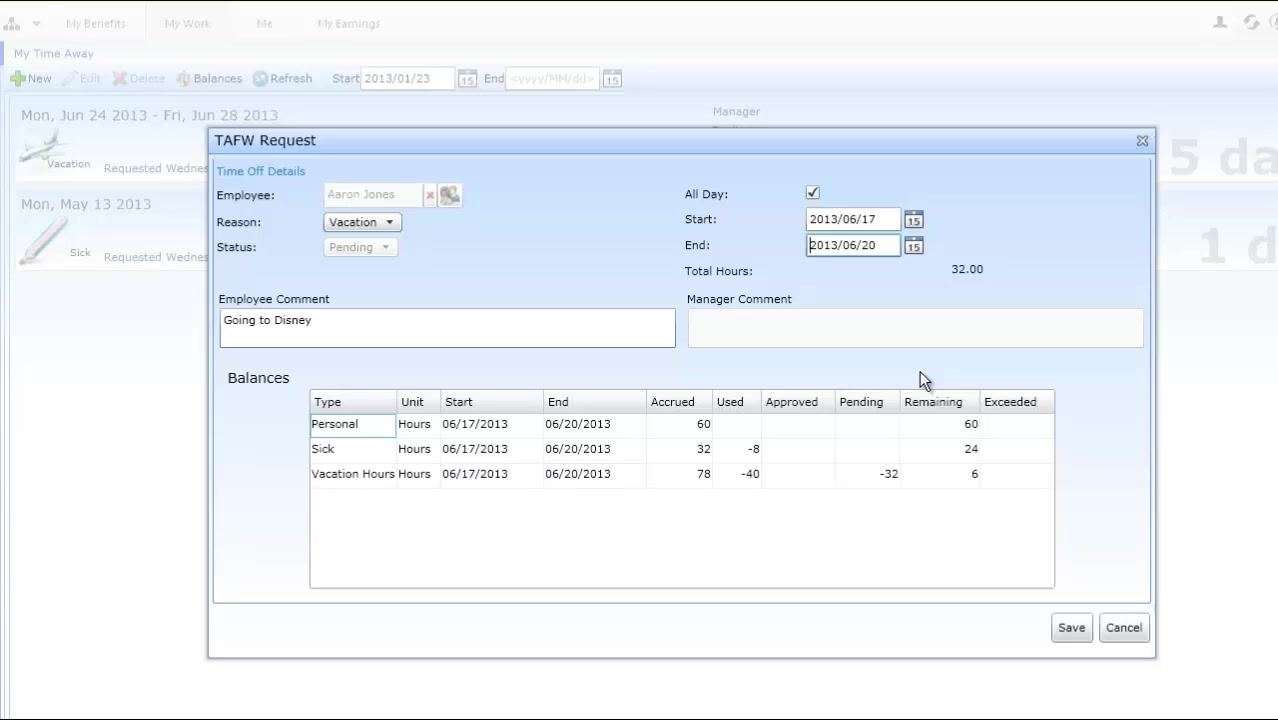Click the user profile icon top right
The image size is (1278, 720).
click(x=1220, y=22)
